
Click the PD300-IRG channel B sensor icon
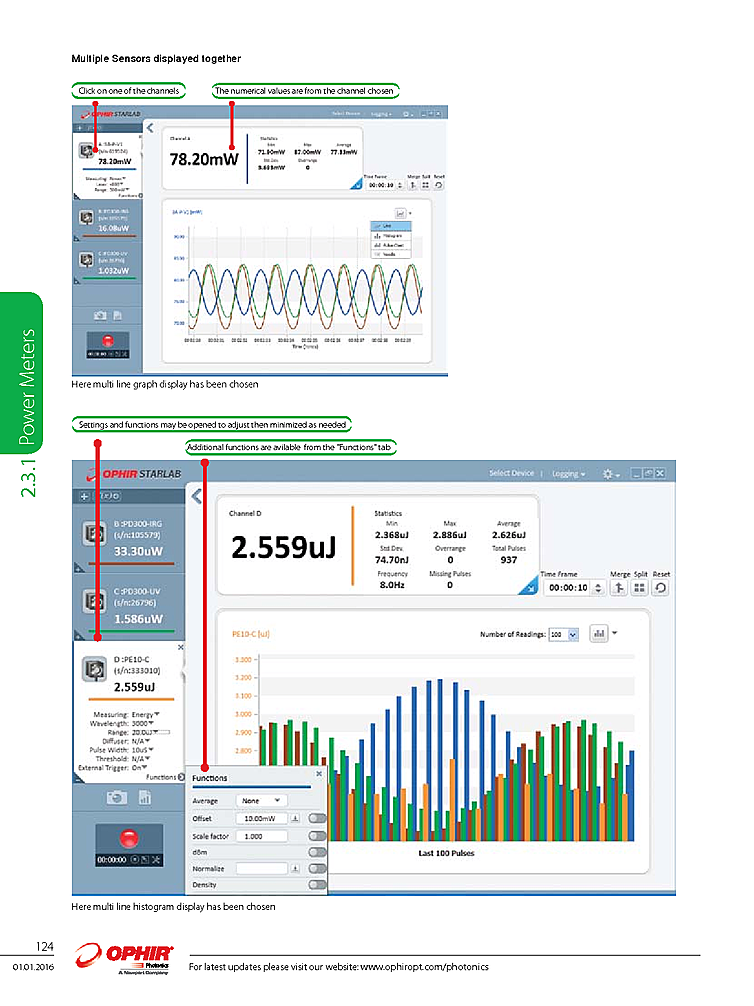(96, 535)
